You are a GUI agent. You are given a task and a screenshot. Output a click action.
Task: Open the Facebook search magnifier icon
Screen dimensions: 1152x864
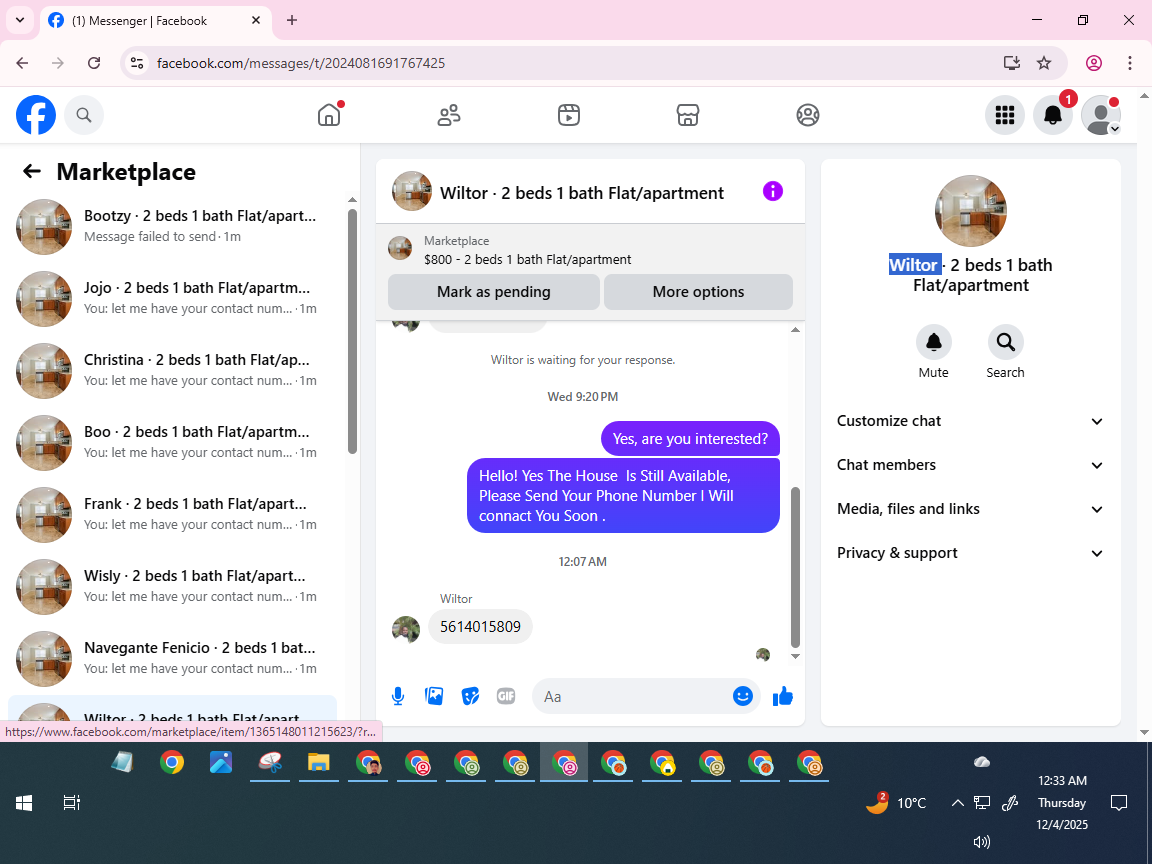(84, 115)
